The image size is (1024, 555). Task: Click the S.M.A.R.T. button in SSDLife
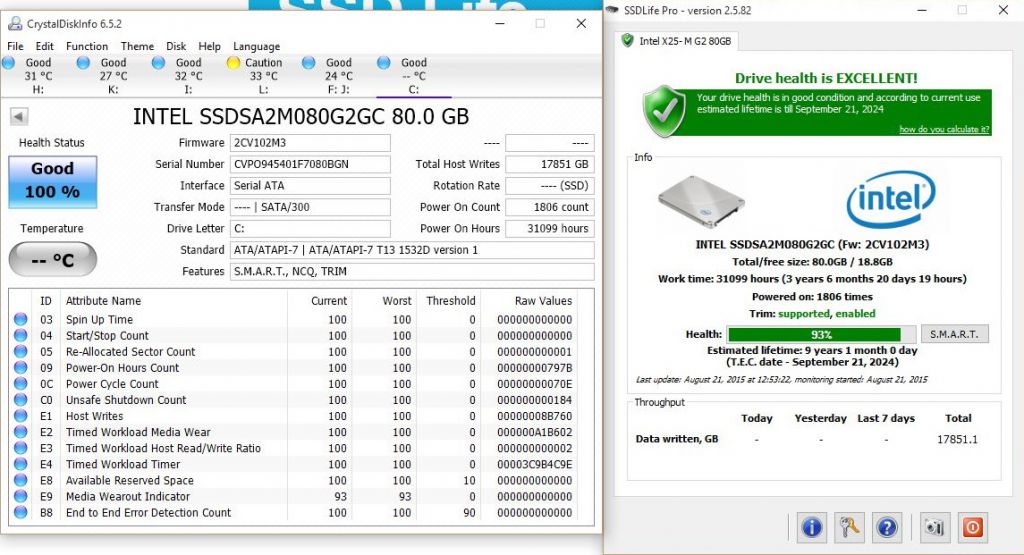pyautogui.click(x=954, y=334)
